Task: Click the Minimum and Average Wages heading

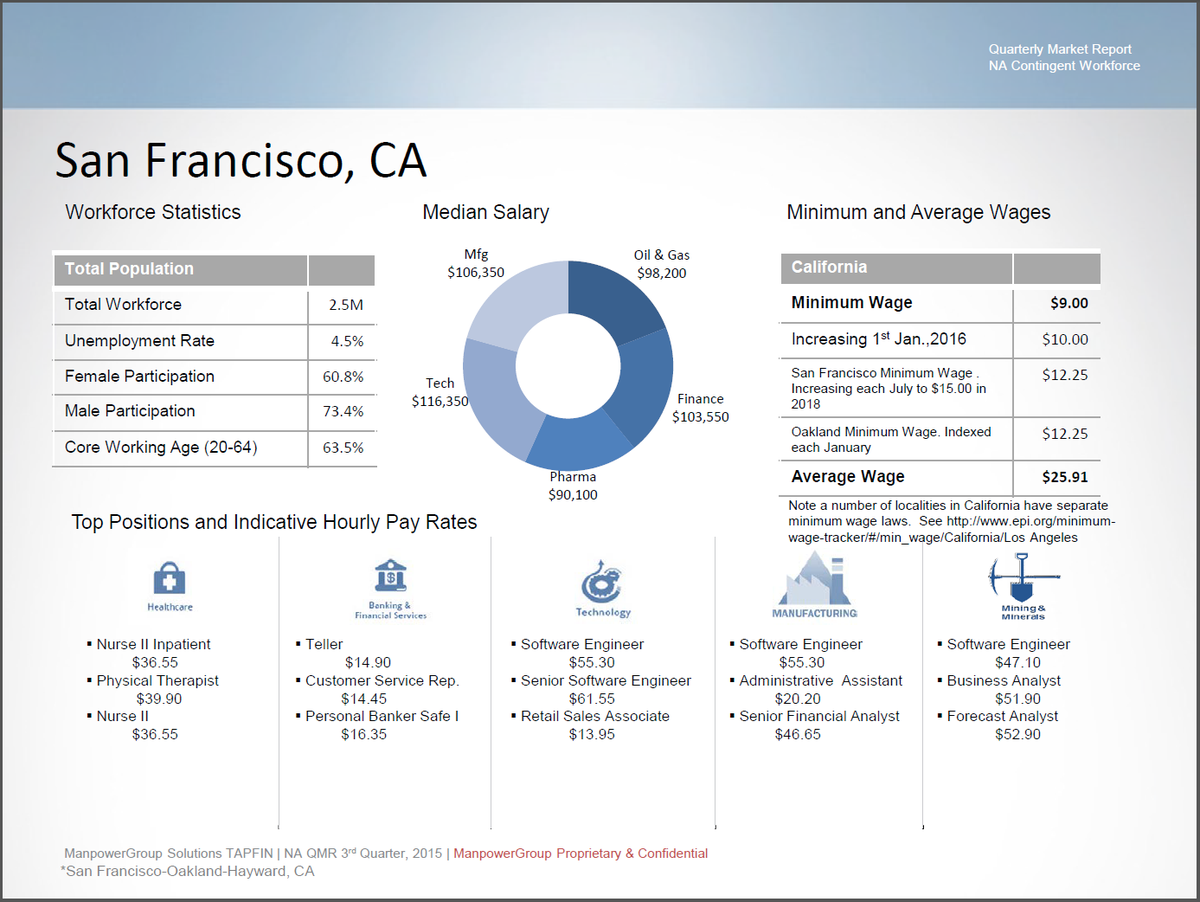Action: click(x=918, y=212)
